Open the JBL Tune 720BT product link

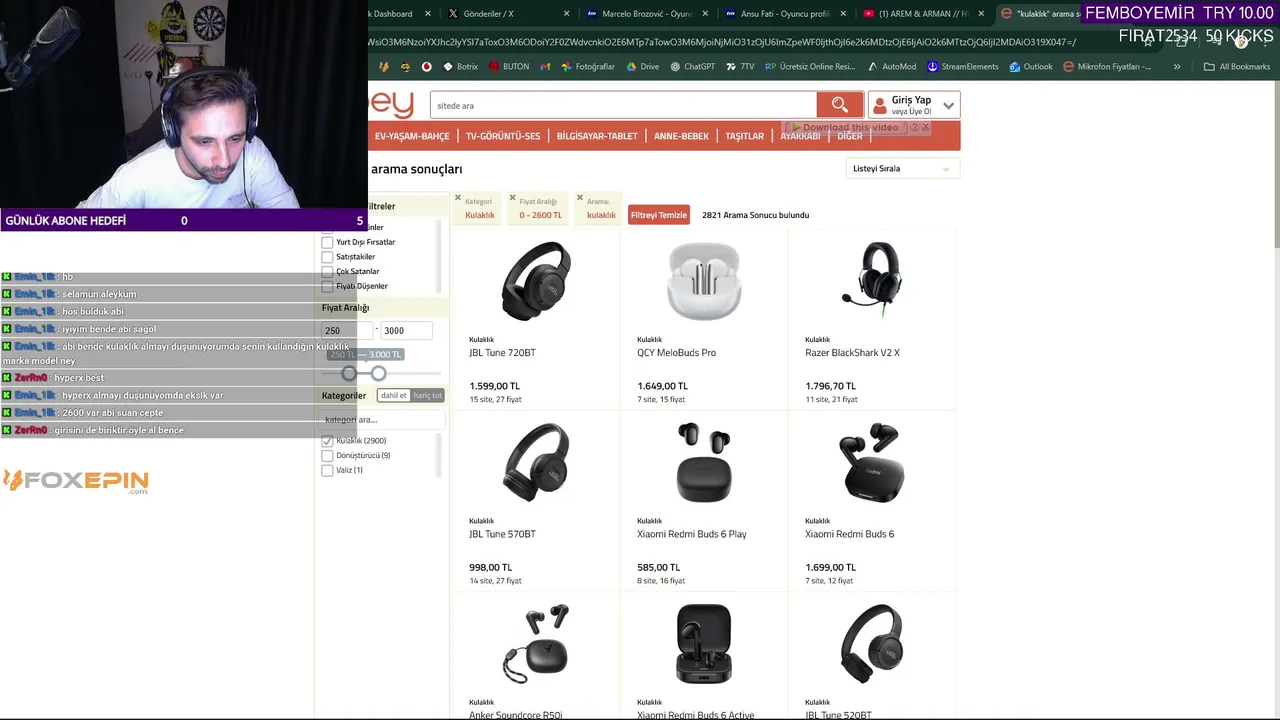(502, 353)
